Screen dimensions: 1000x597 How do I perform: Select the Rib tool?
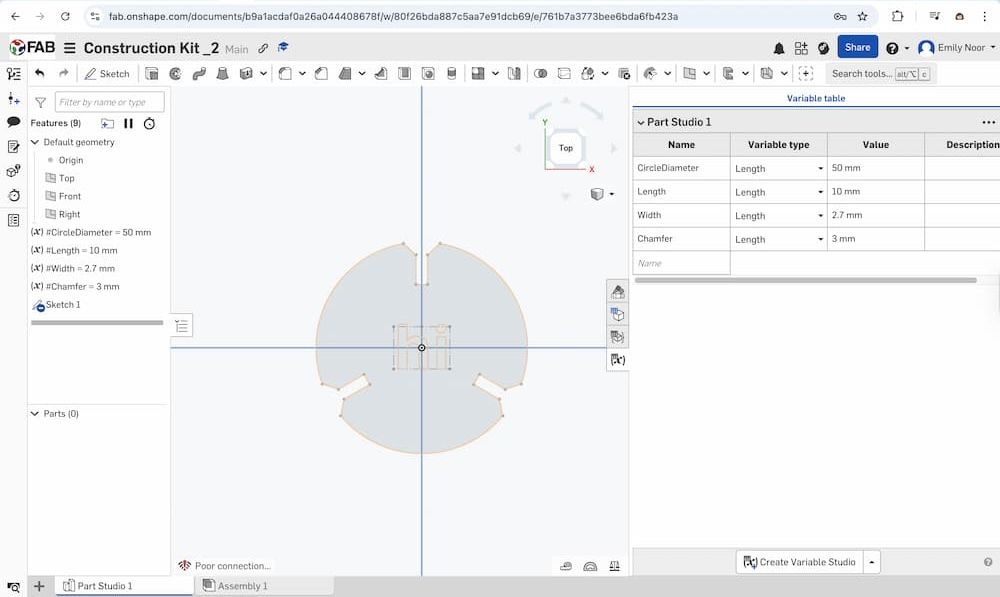(x=381, y=74)
